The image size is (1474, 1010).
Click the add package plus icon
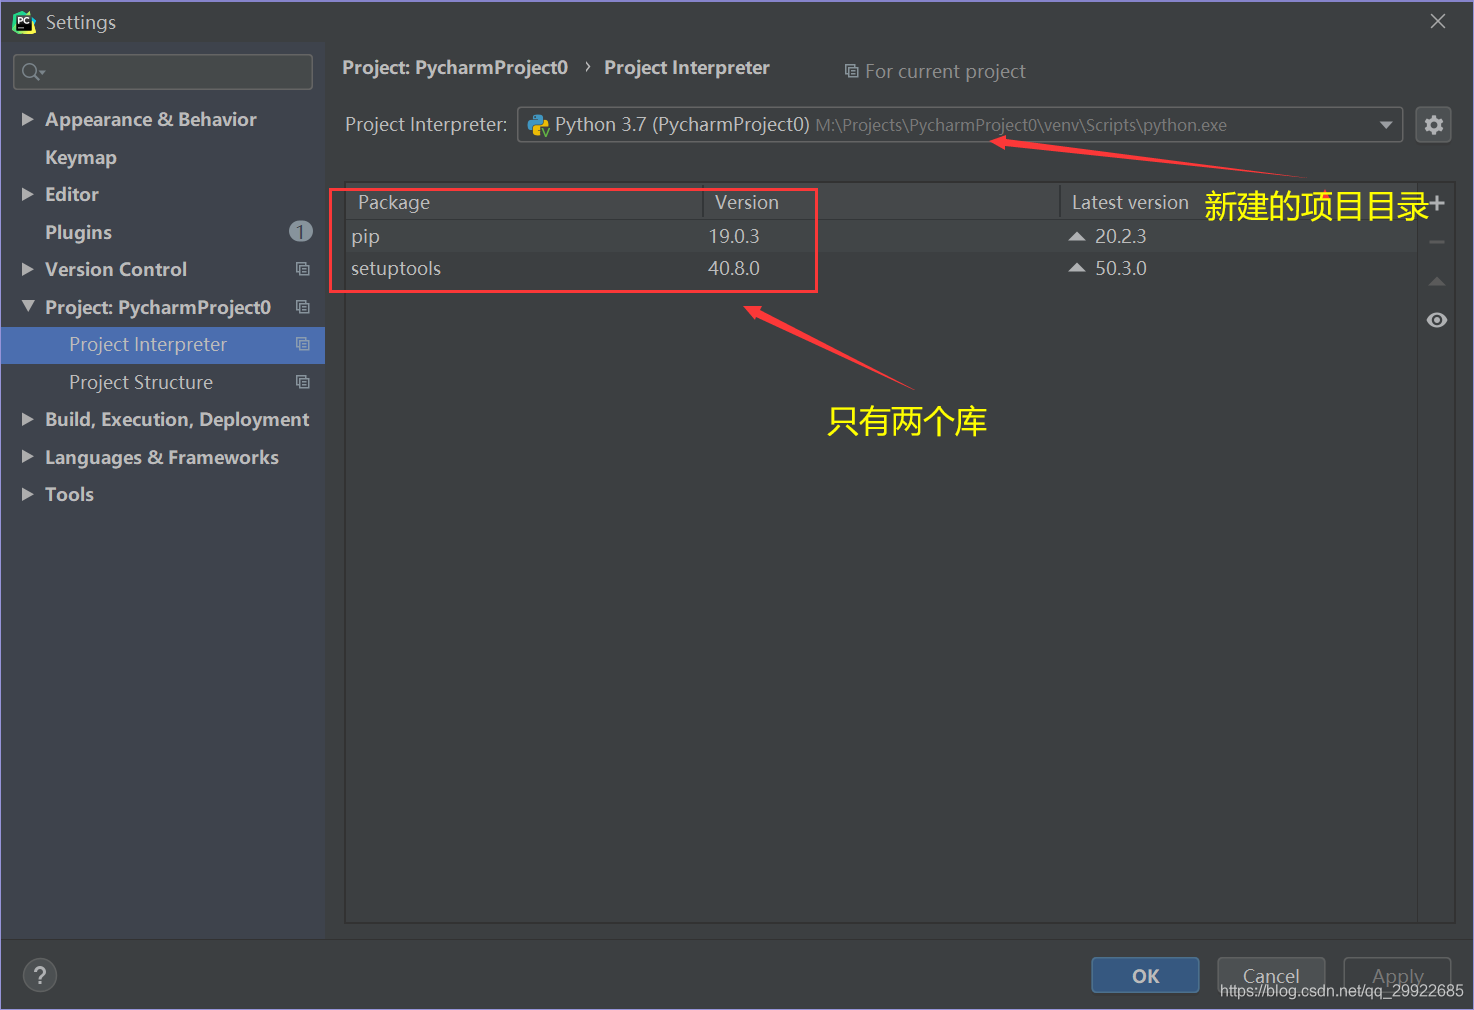(1437, 203)
